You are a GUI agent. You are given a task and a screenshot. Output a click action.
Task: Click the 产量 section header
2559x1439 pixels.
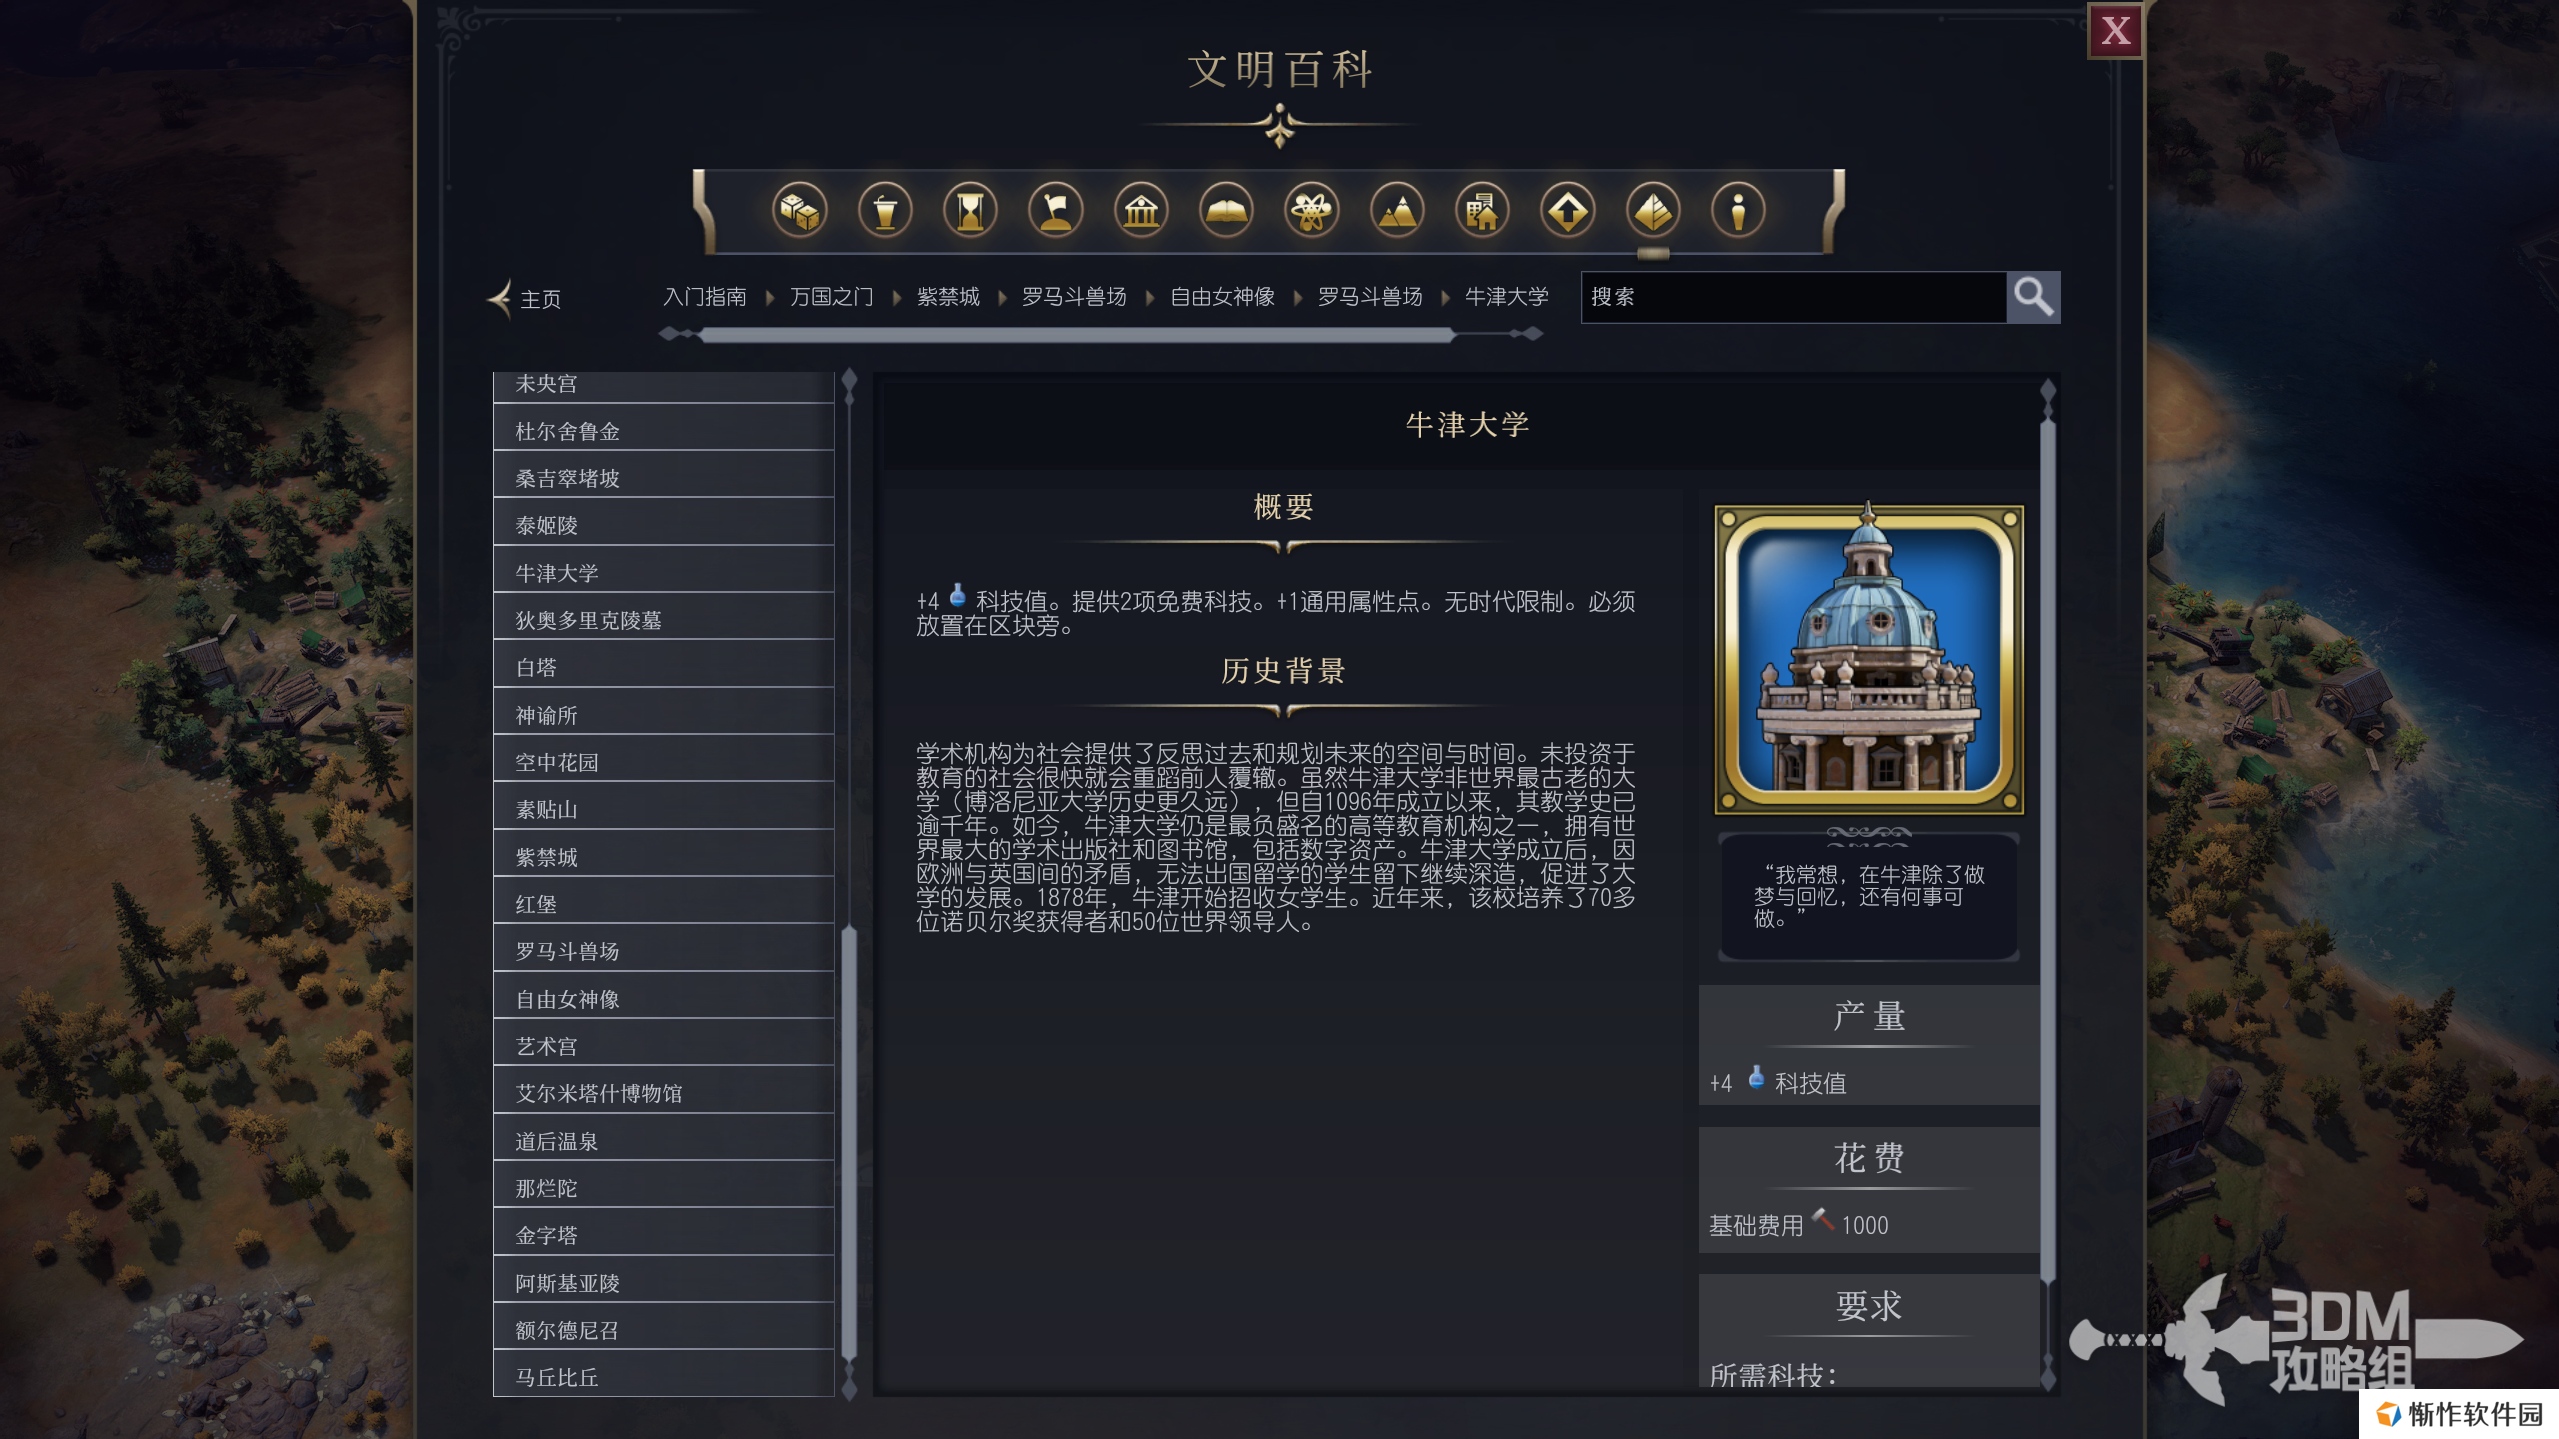[x=1868, y=1016]
